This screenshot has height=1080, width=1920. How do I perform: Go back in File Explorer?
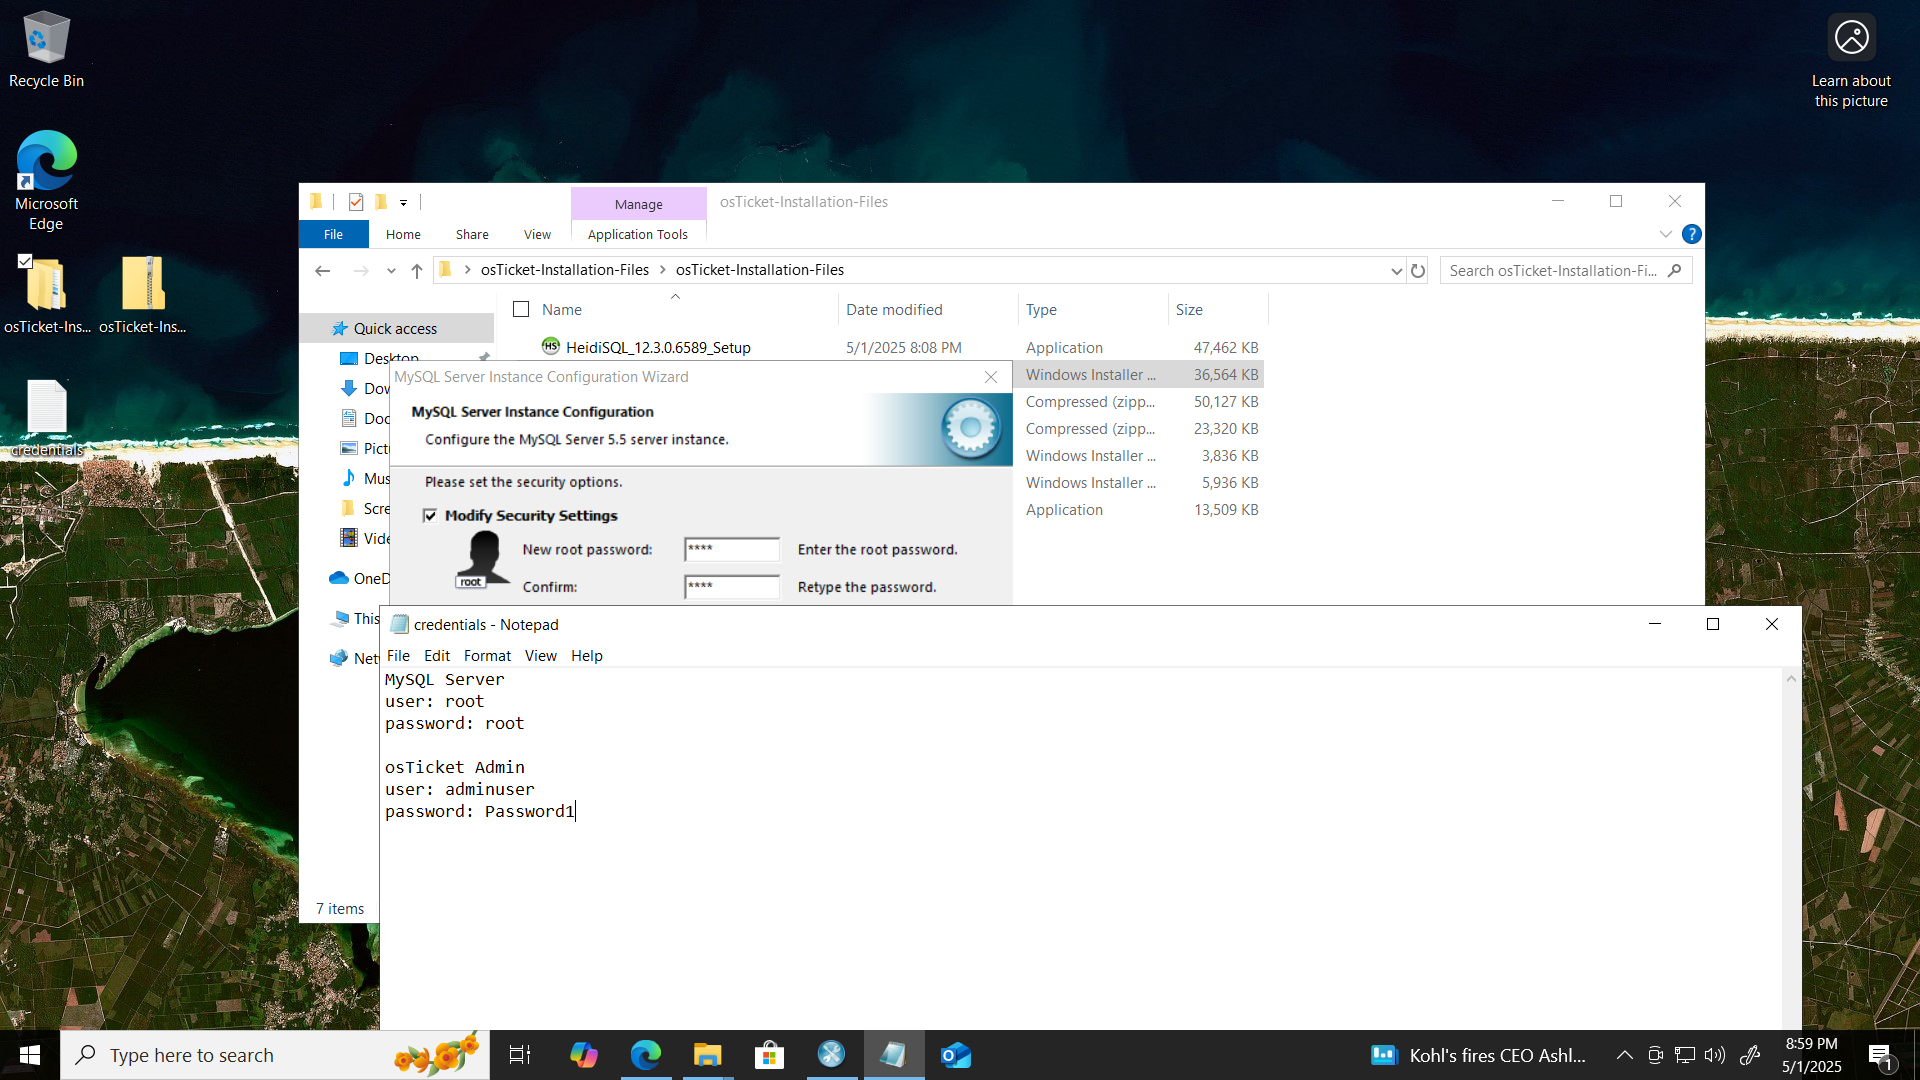click(x=322, y=270)
